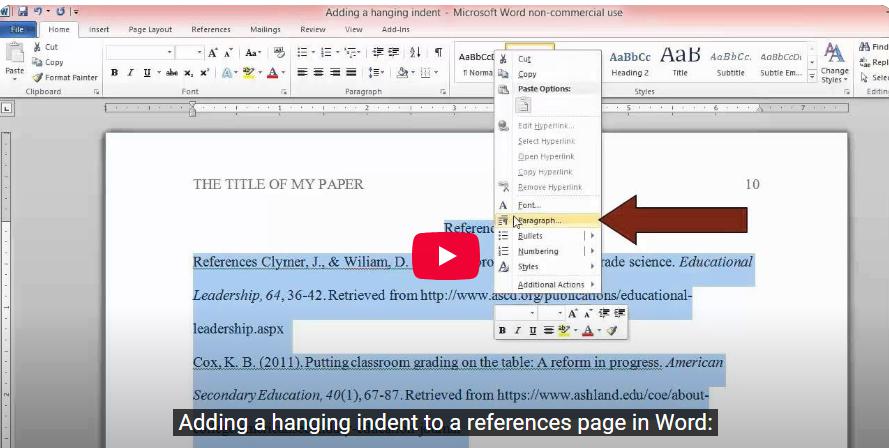889x448 pixels.
Task: Toggle Underline on the mini toolbar
Action: tap(533, 330)
